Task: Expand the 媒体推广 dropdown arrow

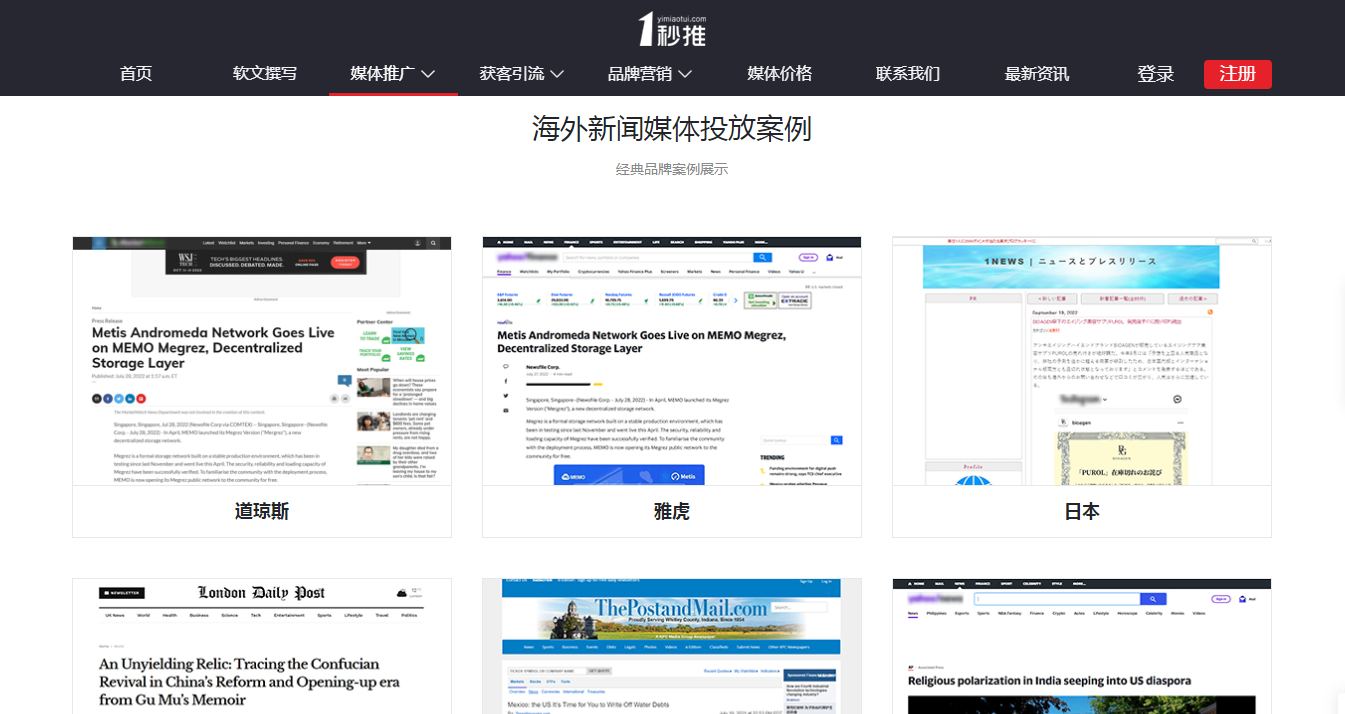Action: click(428, 74)
